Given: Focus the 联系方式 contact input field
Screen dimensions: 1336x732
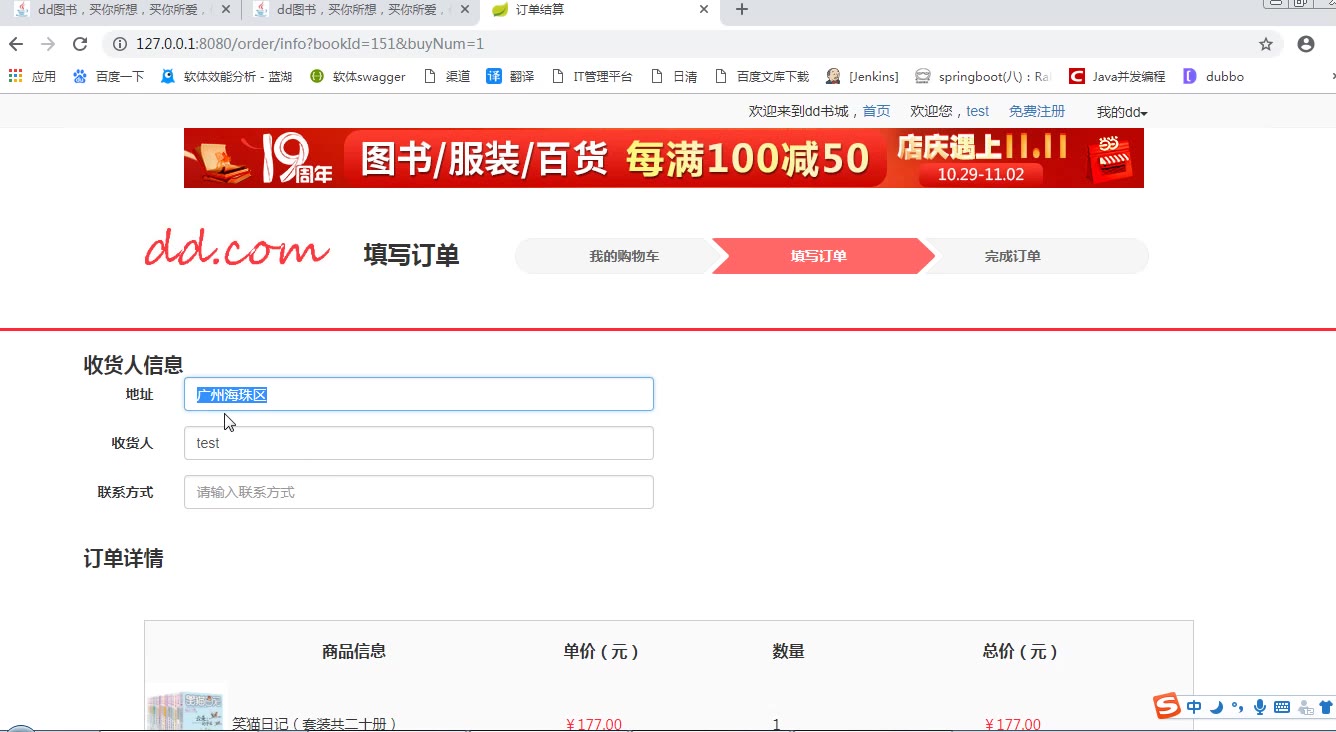Looking at the screenshot, I should tap(419, 492).
